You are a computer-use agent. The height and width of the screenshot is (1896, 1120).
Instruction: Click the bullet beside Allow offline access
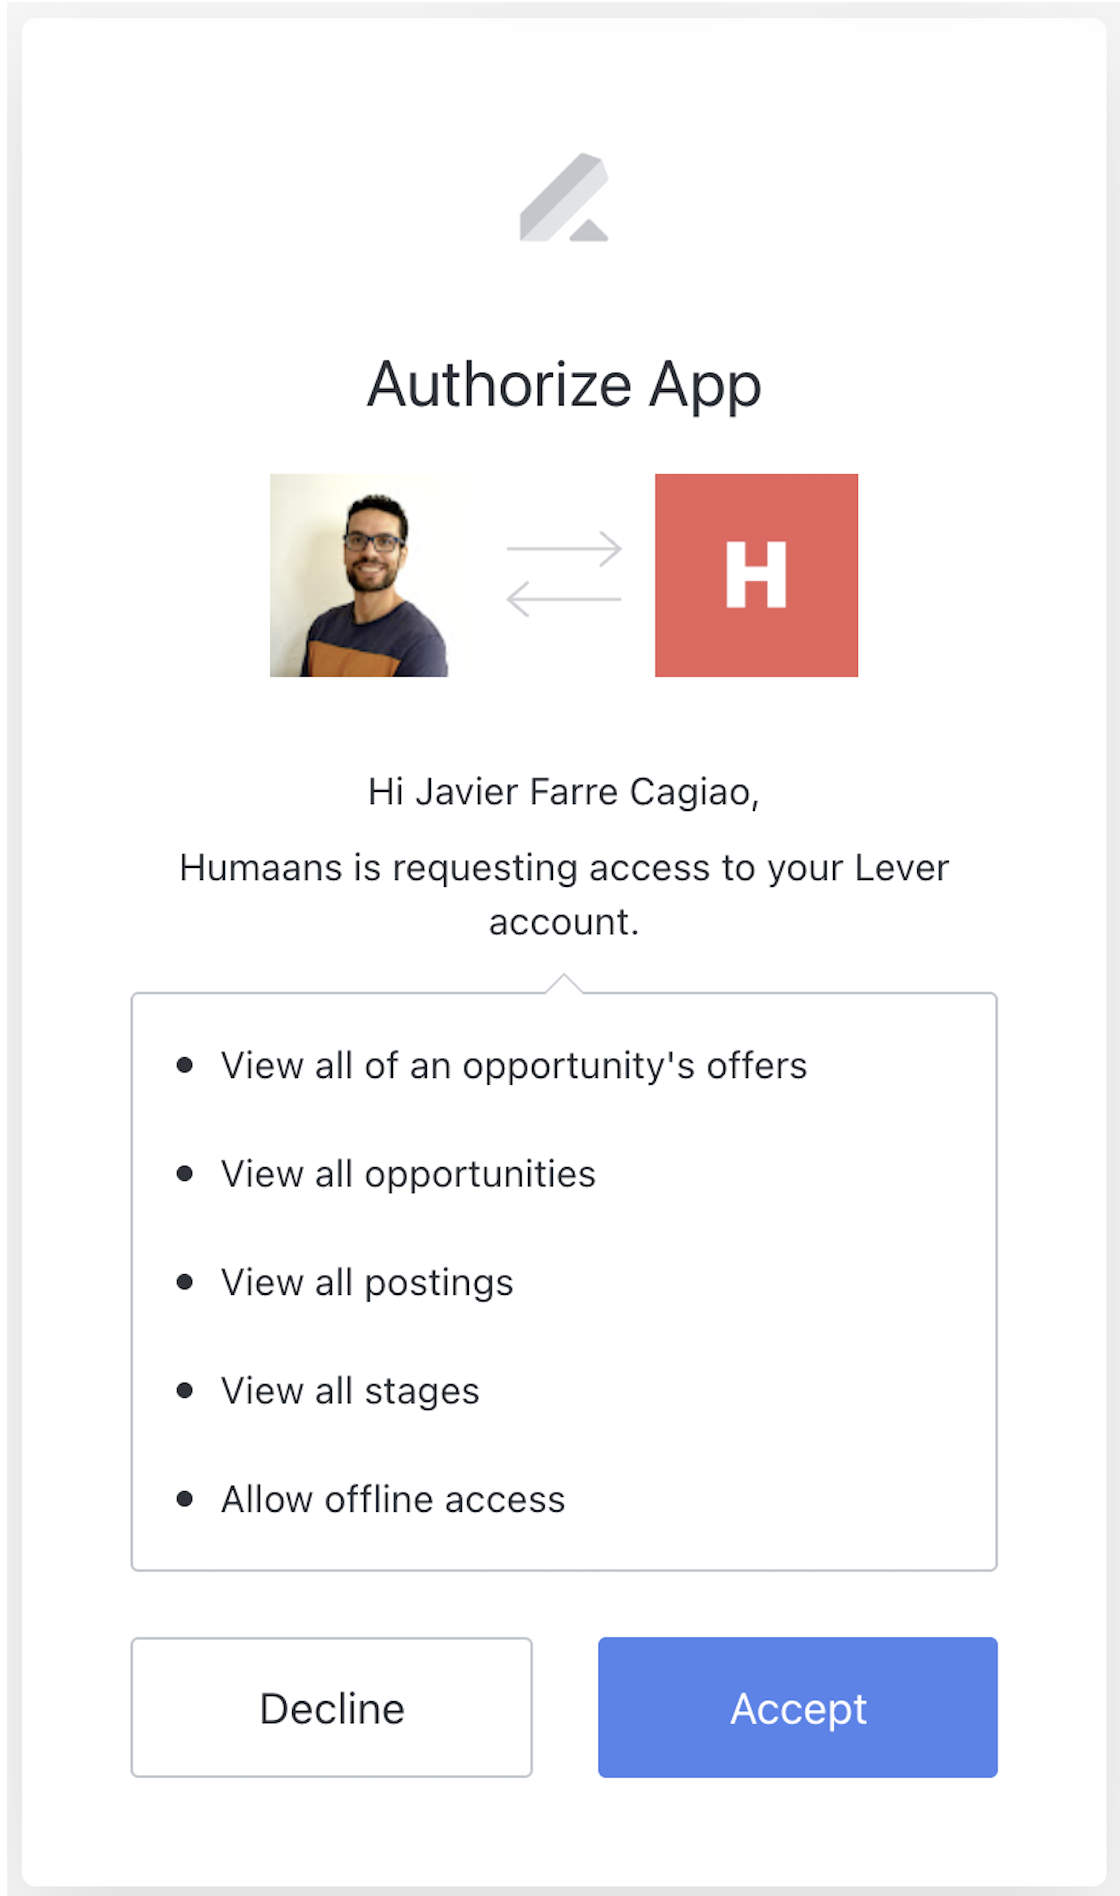(185, 1498)
